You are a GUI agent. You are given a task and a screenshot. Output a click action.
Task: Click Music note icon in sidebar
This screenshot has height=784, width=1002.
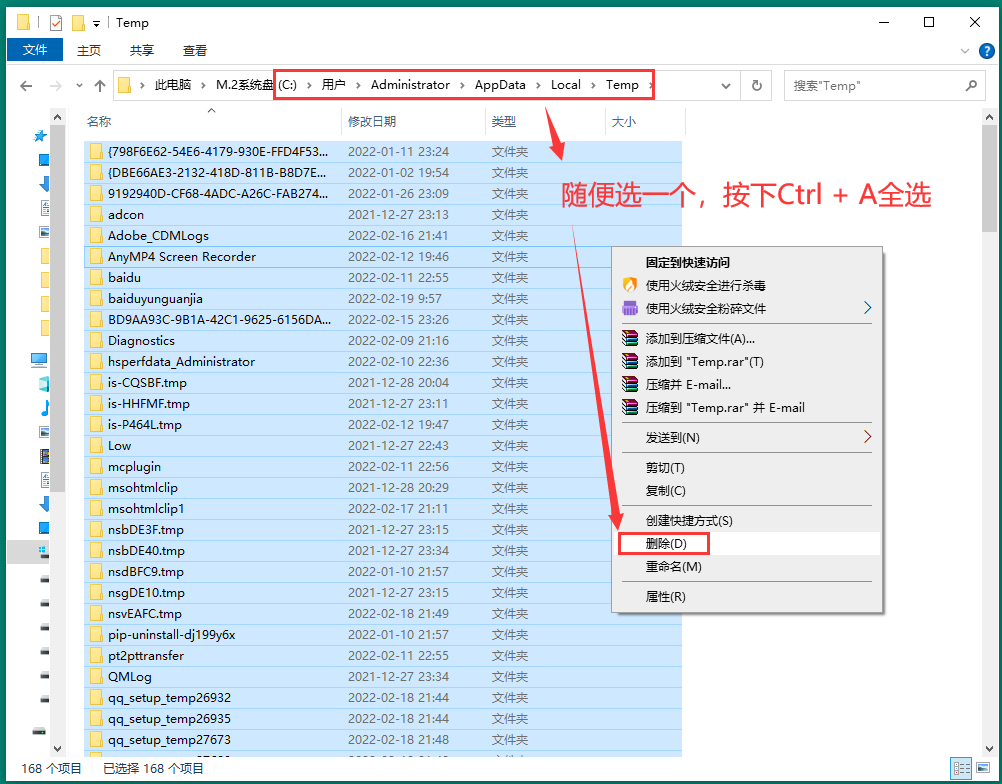tap(45, 408)
